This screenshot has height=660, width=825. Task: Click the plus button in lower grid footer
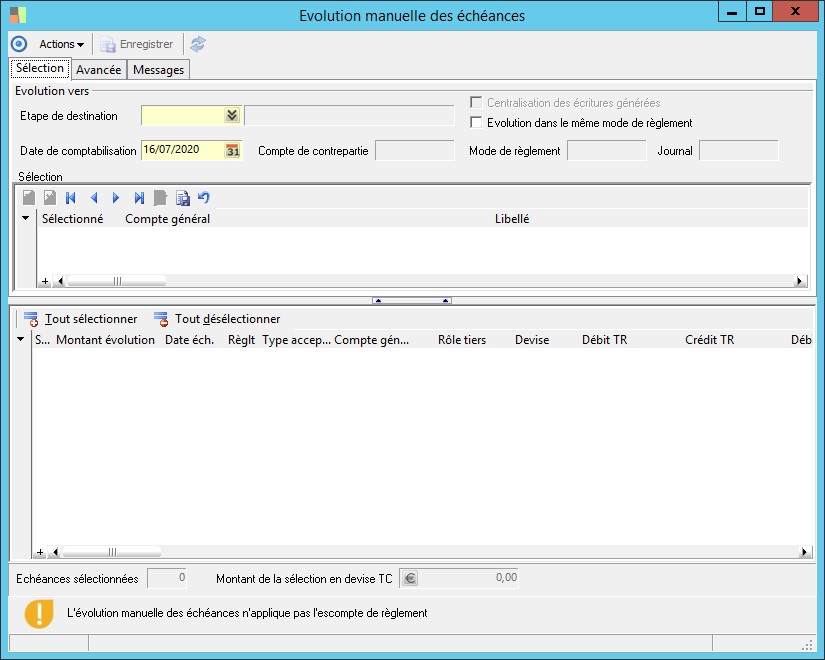click(x=40, y=552)
